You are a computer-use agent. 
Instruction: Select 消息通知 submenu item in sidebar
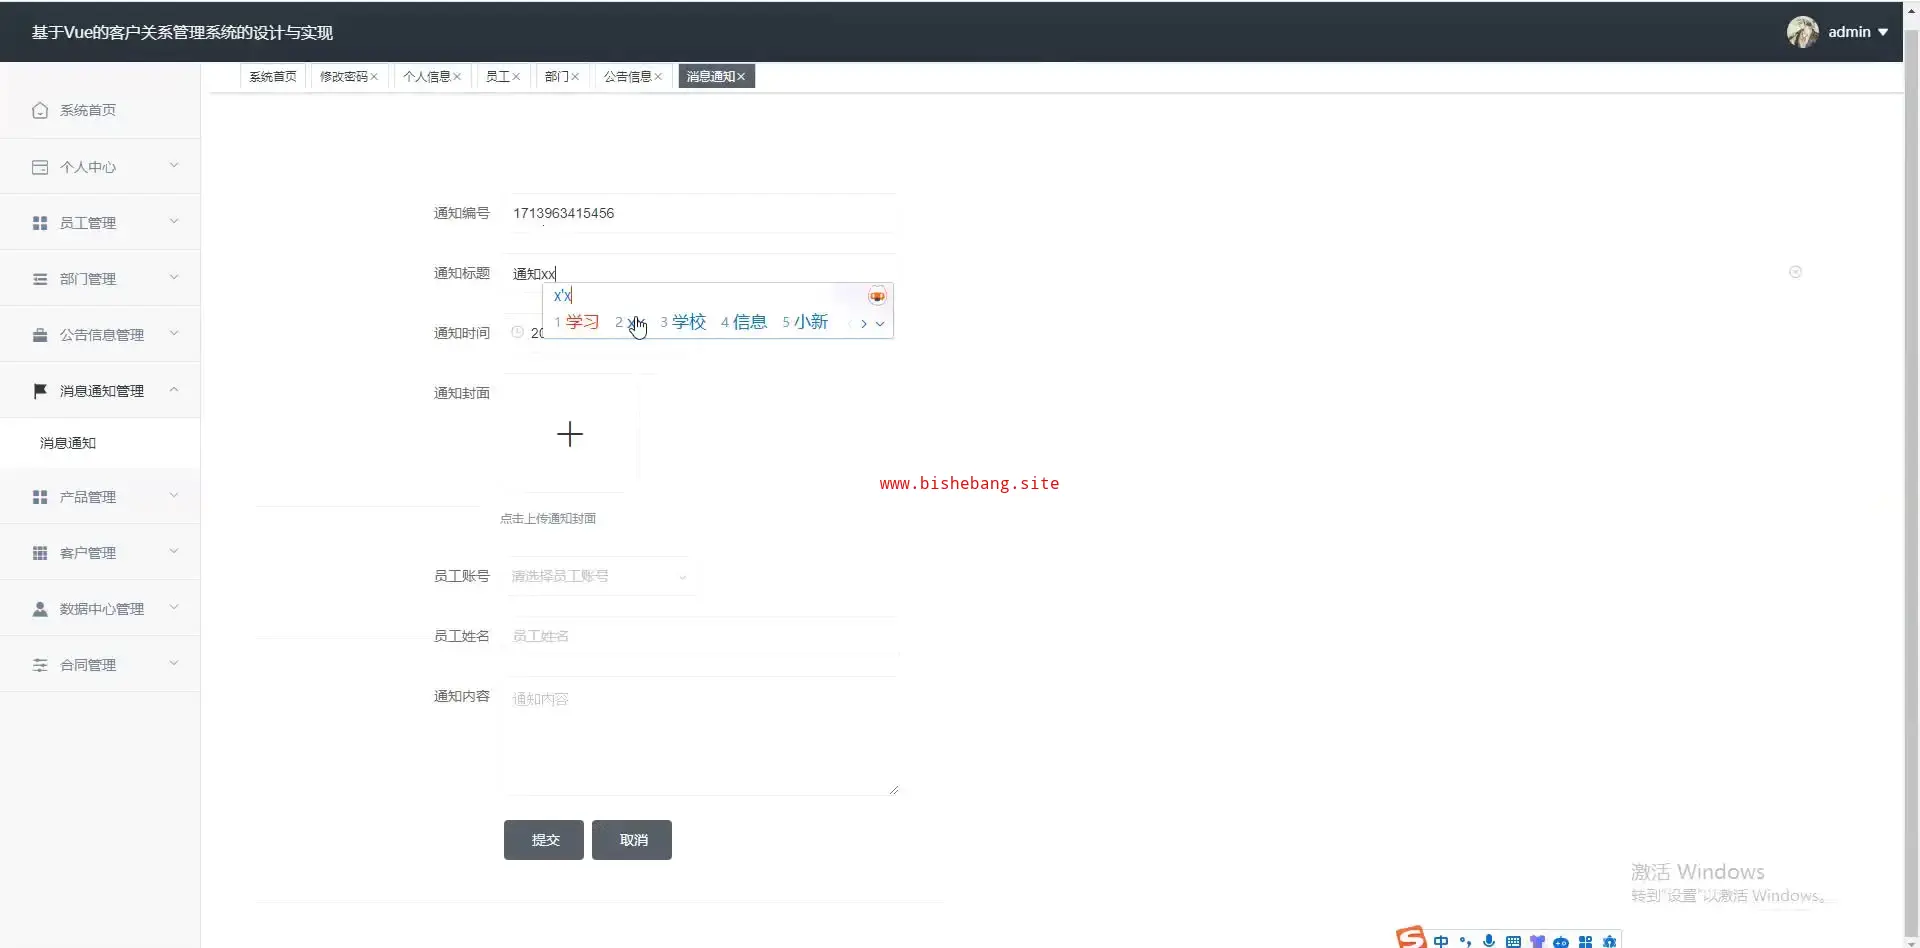pyautogui.click(x=100, y=443)
